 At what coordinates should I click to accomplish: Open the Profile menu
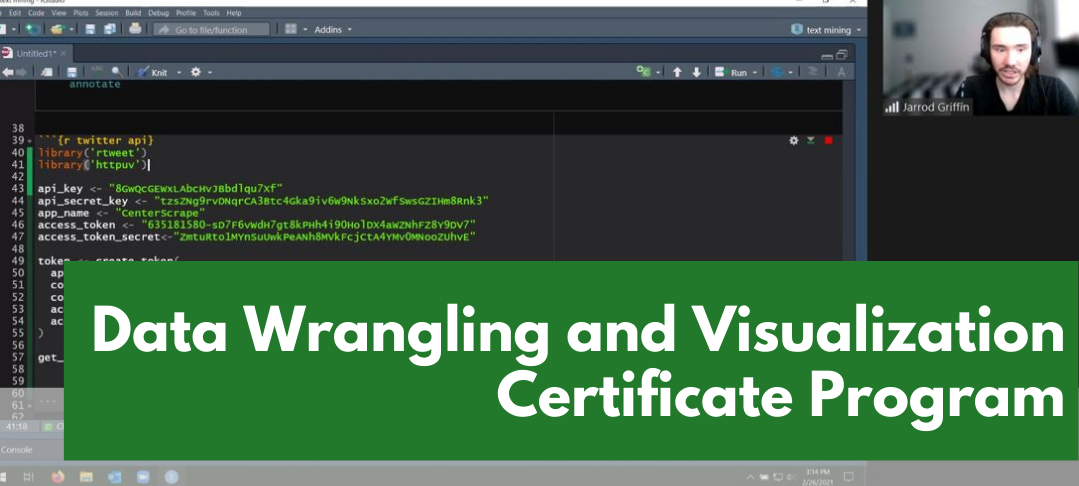click(186, 12)
